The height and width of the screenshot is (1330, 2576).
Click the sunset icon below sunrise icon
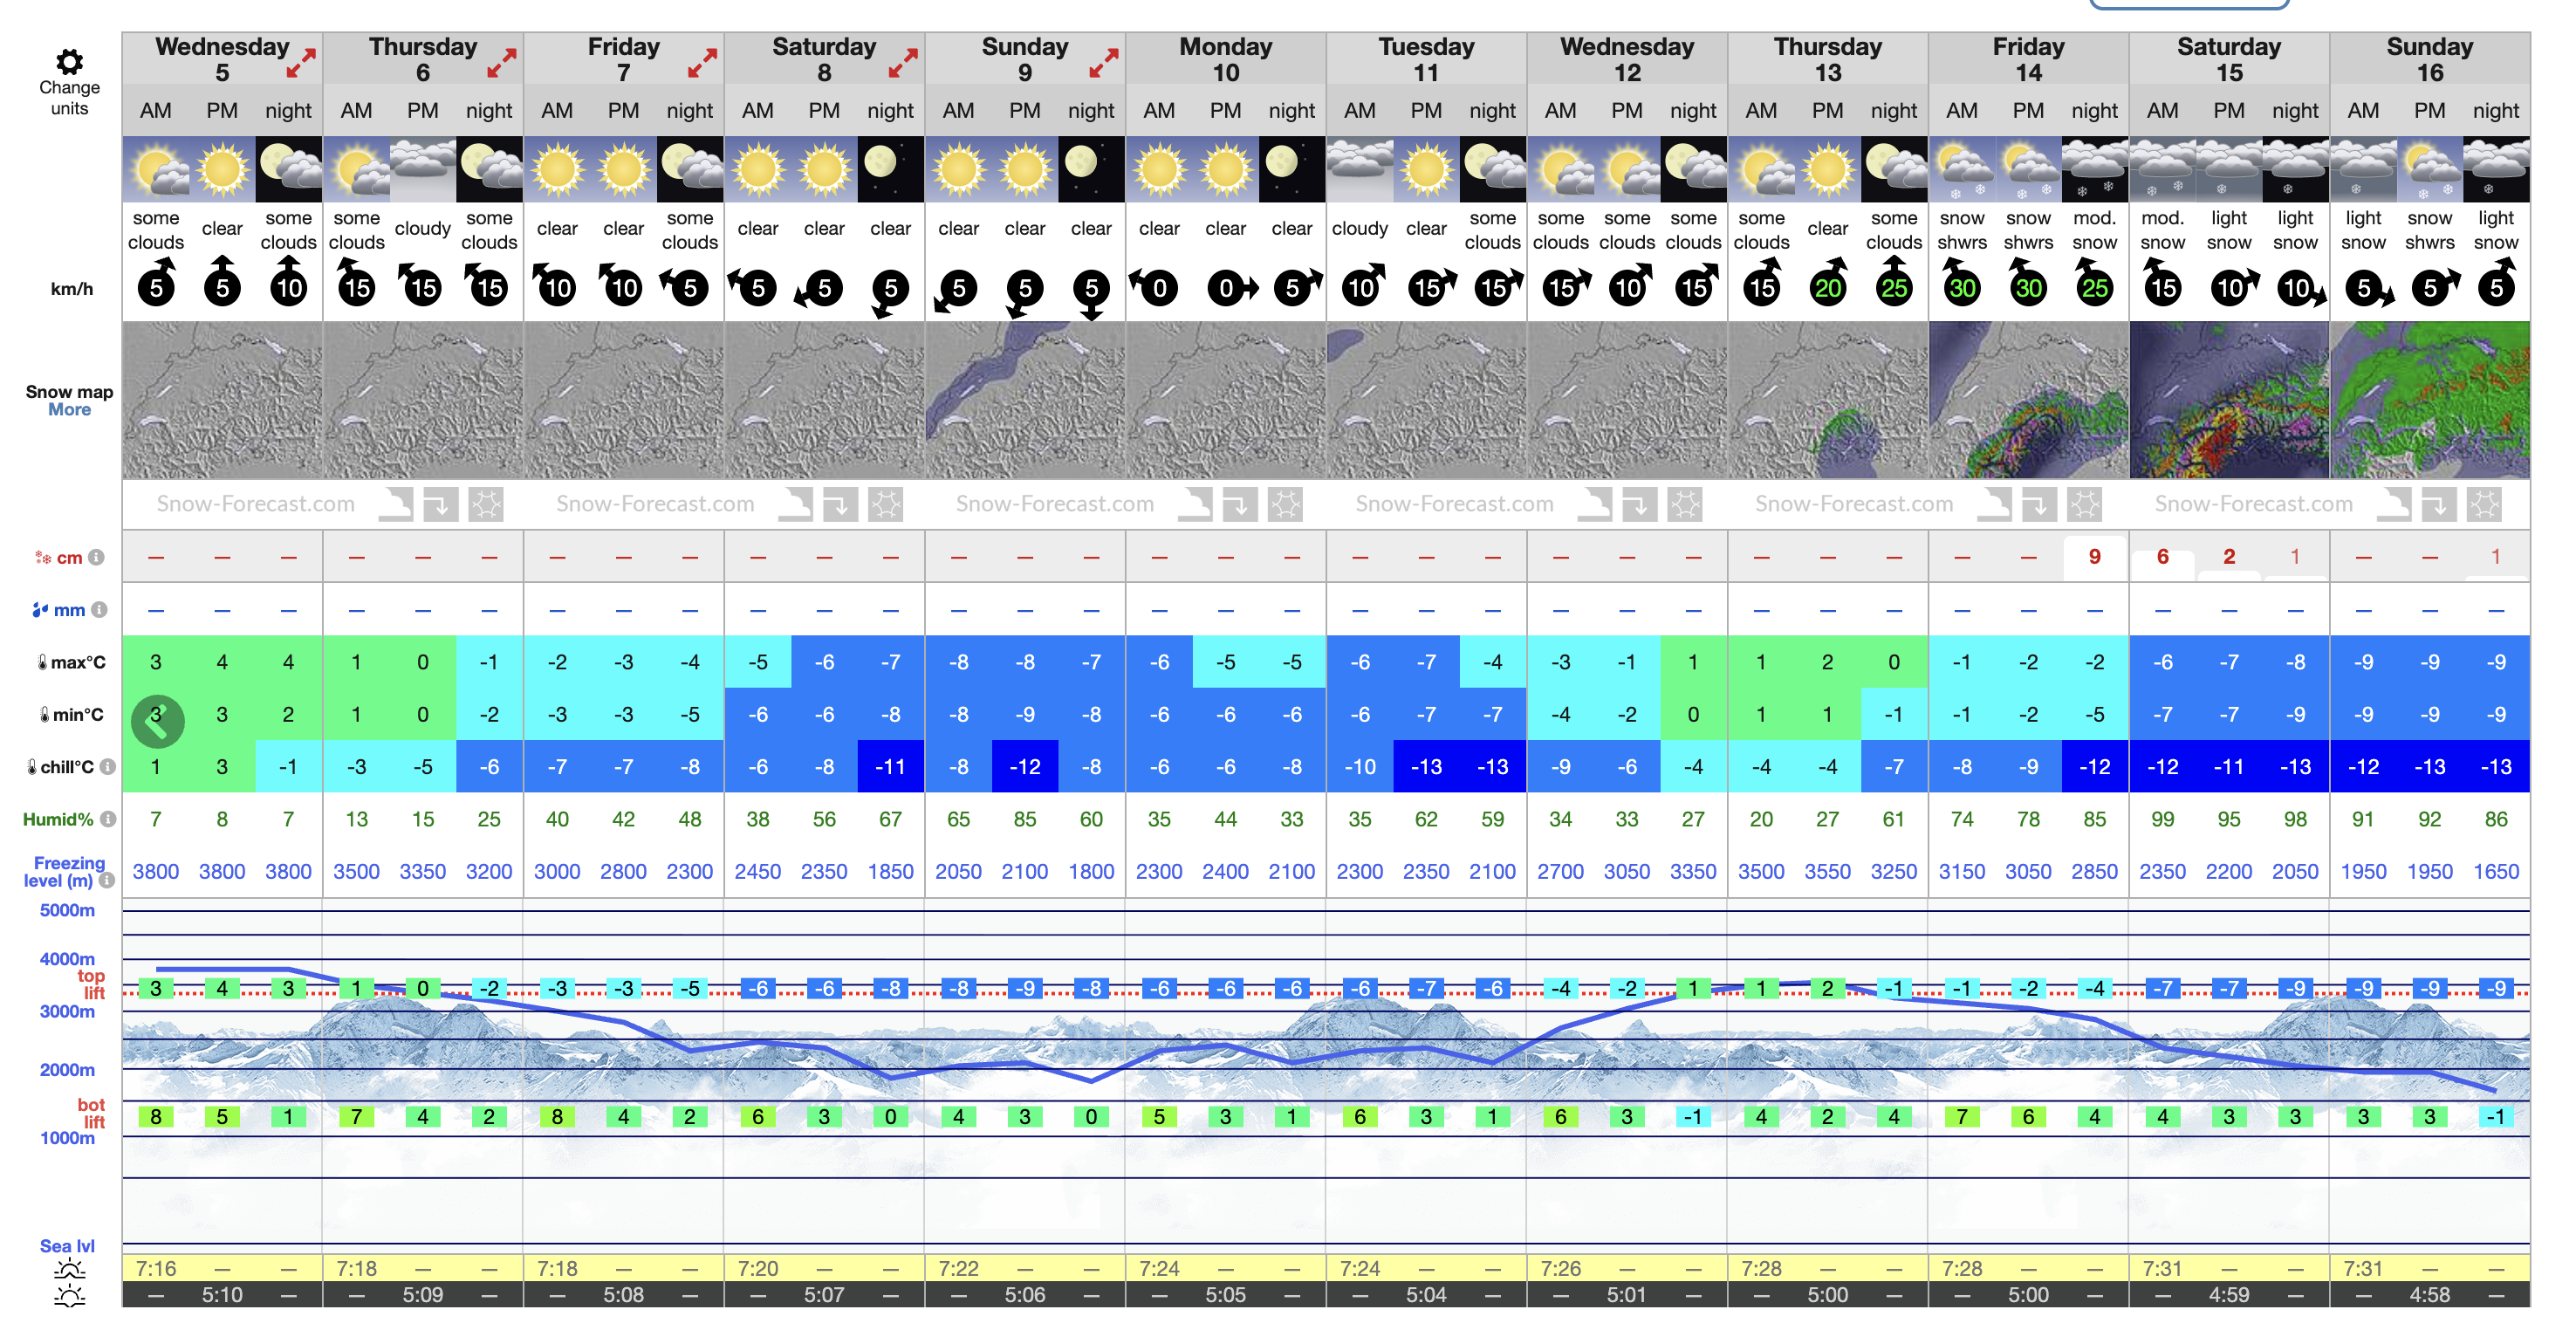(69, 1296)
